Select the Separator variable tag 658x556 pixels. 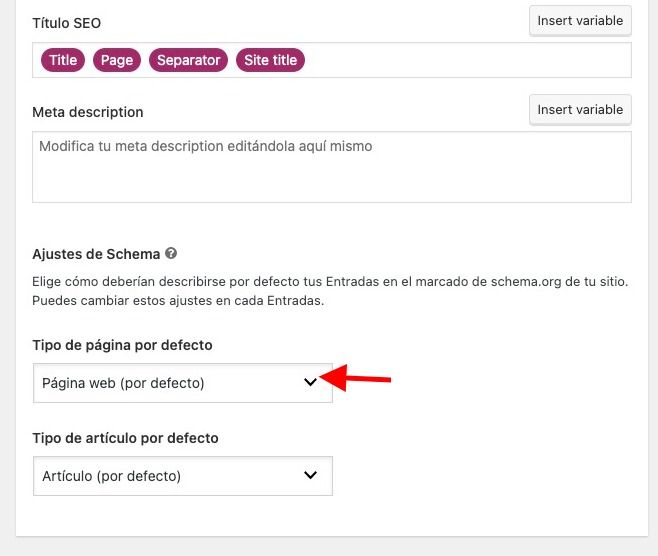[188, 60]
